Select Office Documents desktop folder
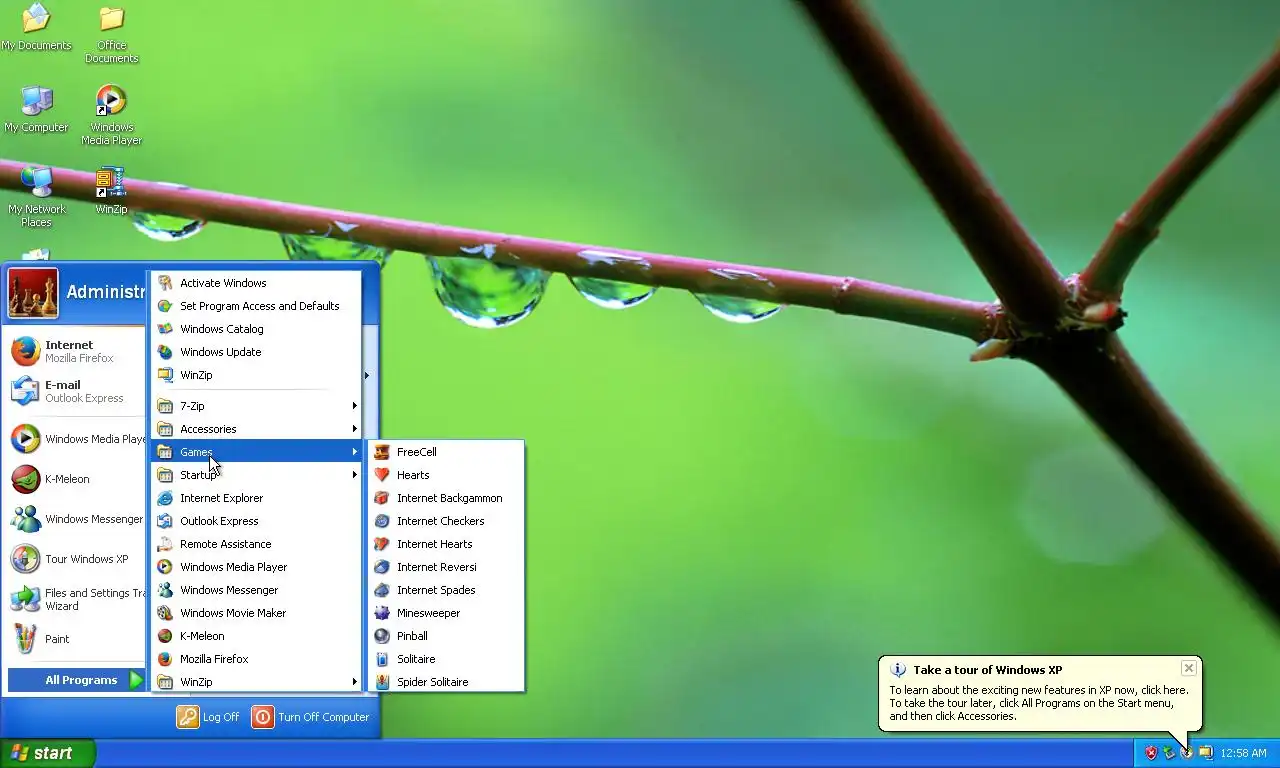1280x768 pixels. (x=111, y=33)
